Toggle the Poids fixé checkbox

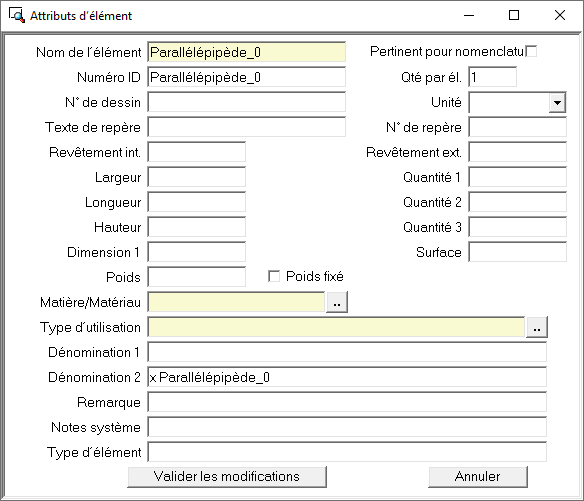point(274,276)
